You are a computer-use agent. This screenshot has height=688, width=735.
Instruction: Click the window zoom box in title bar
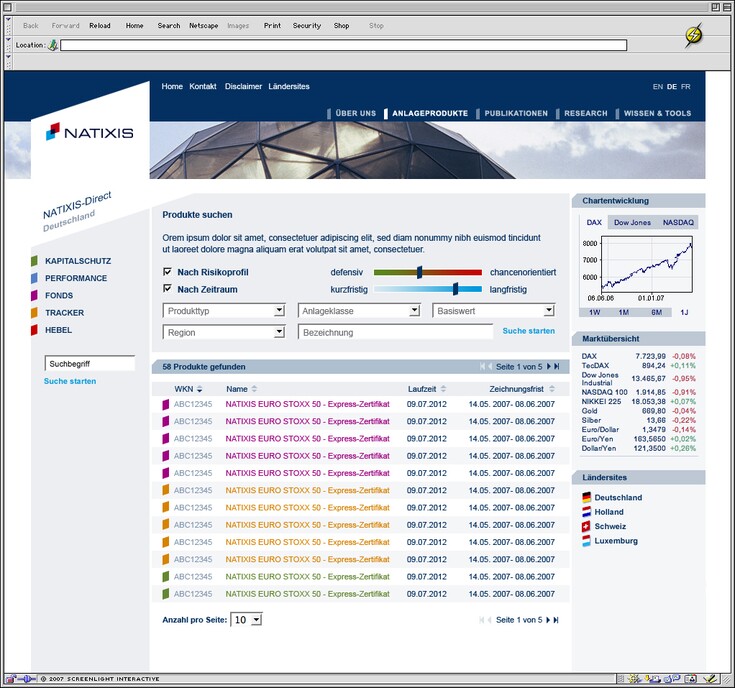715,7
